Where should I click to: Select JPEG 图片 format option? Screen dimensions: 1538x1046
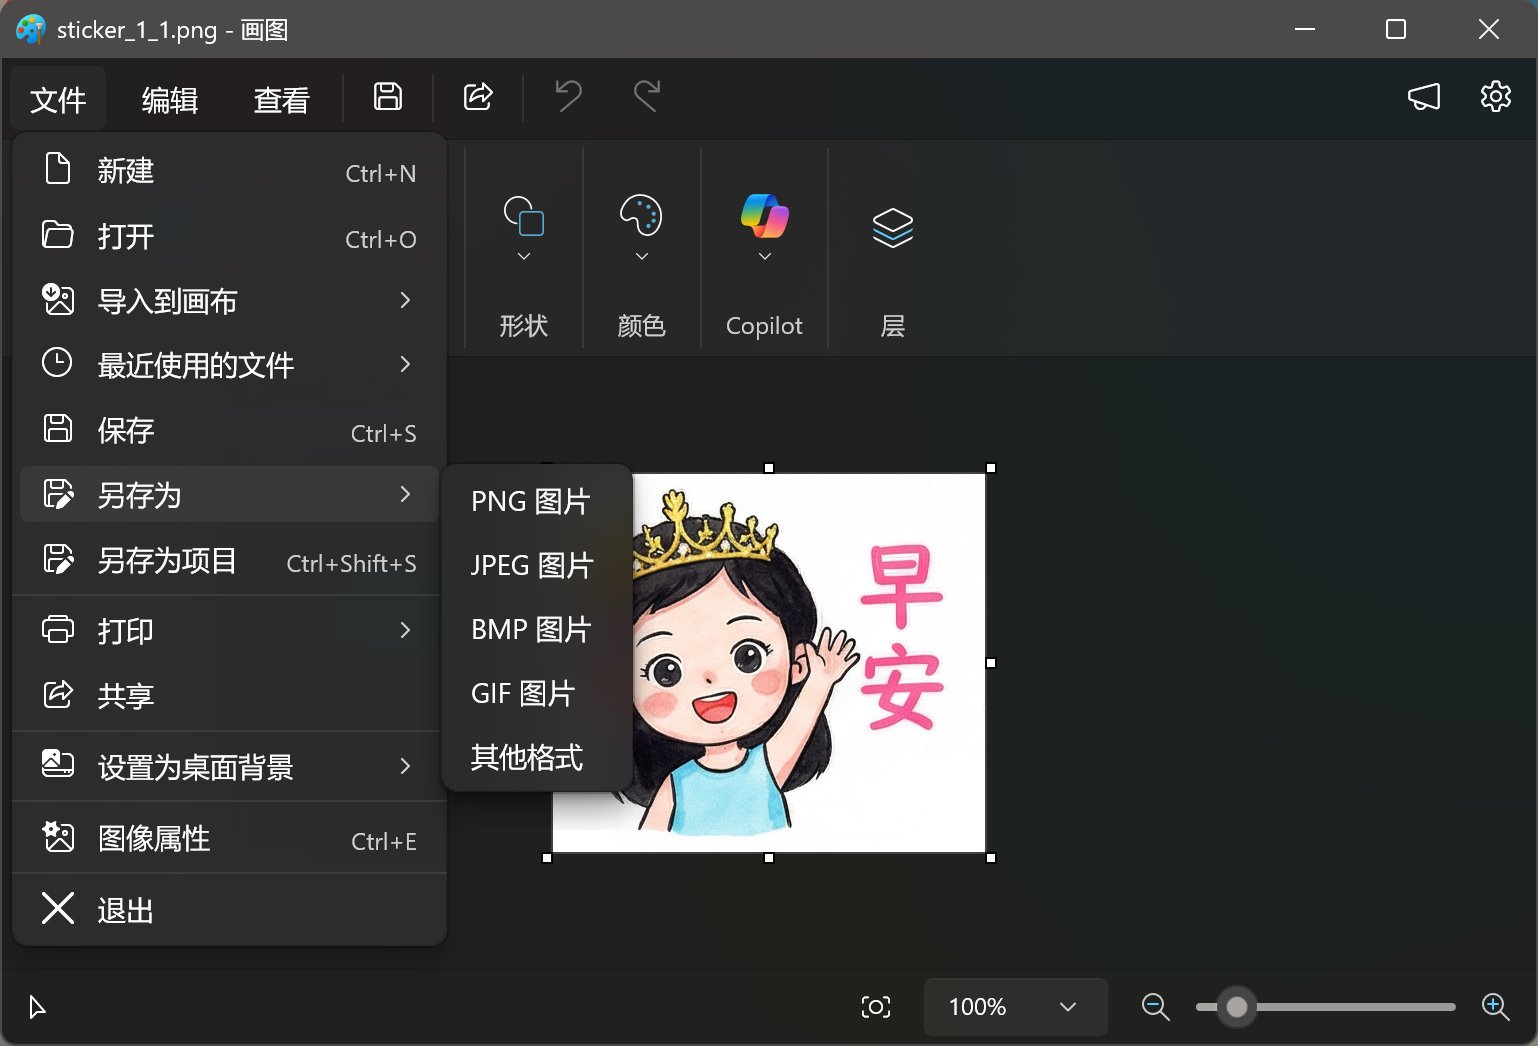[x=532, y=565]
